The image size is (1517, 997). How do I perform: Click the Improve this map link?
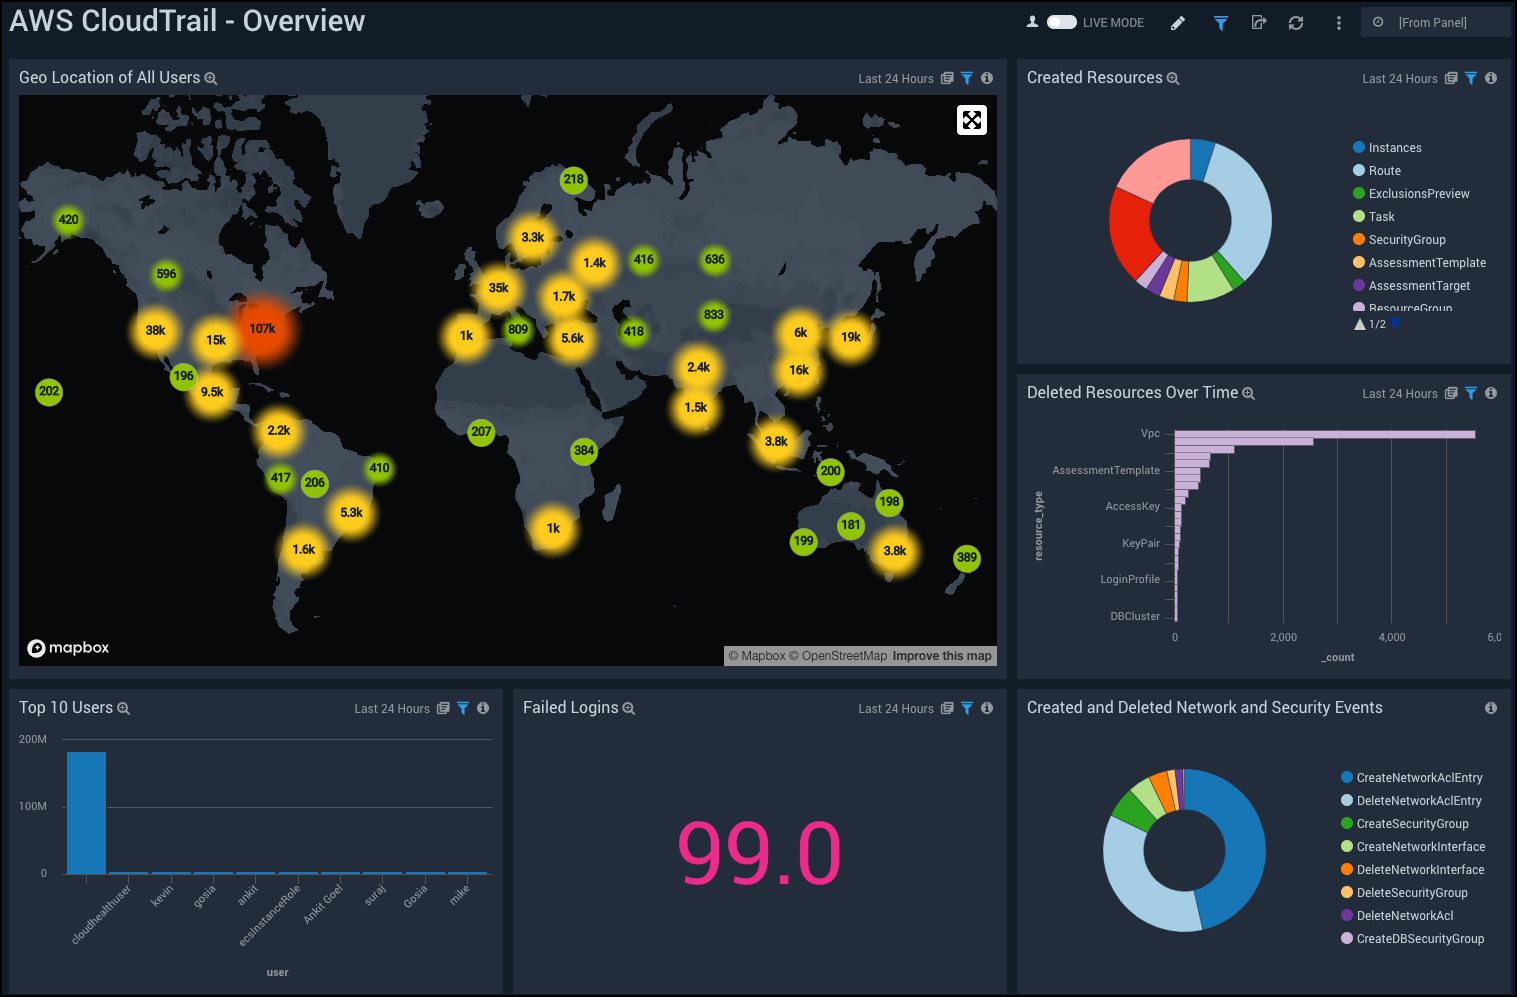pos(941,655)
